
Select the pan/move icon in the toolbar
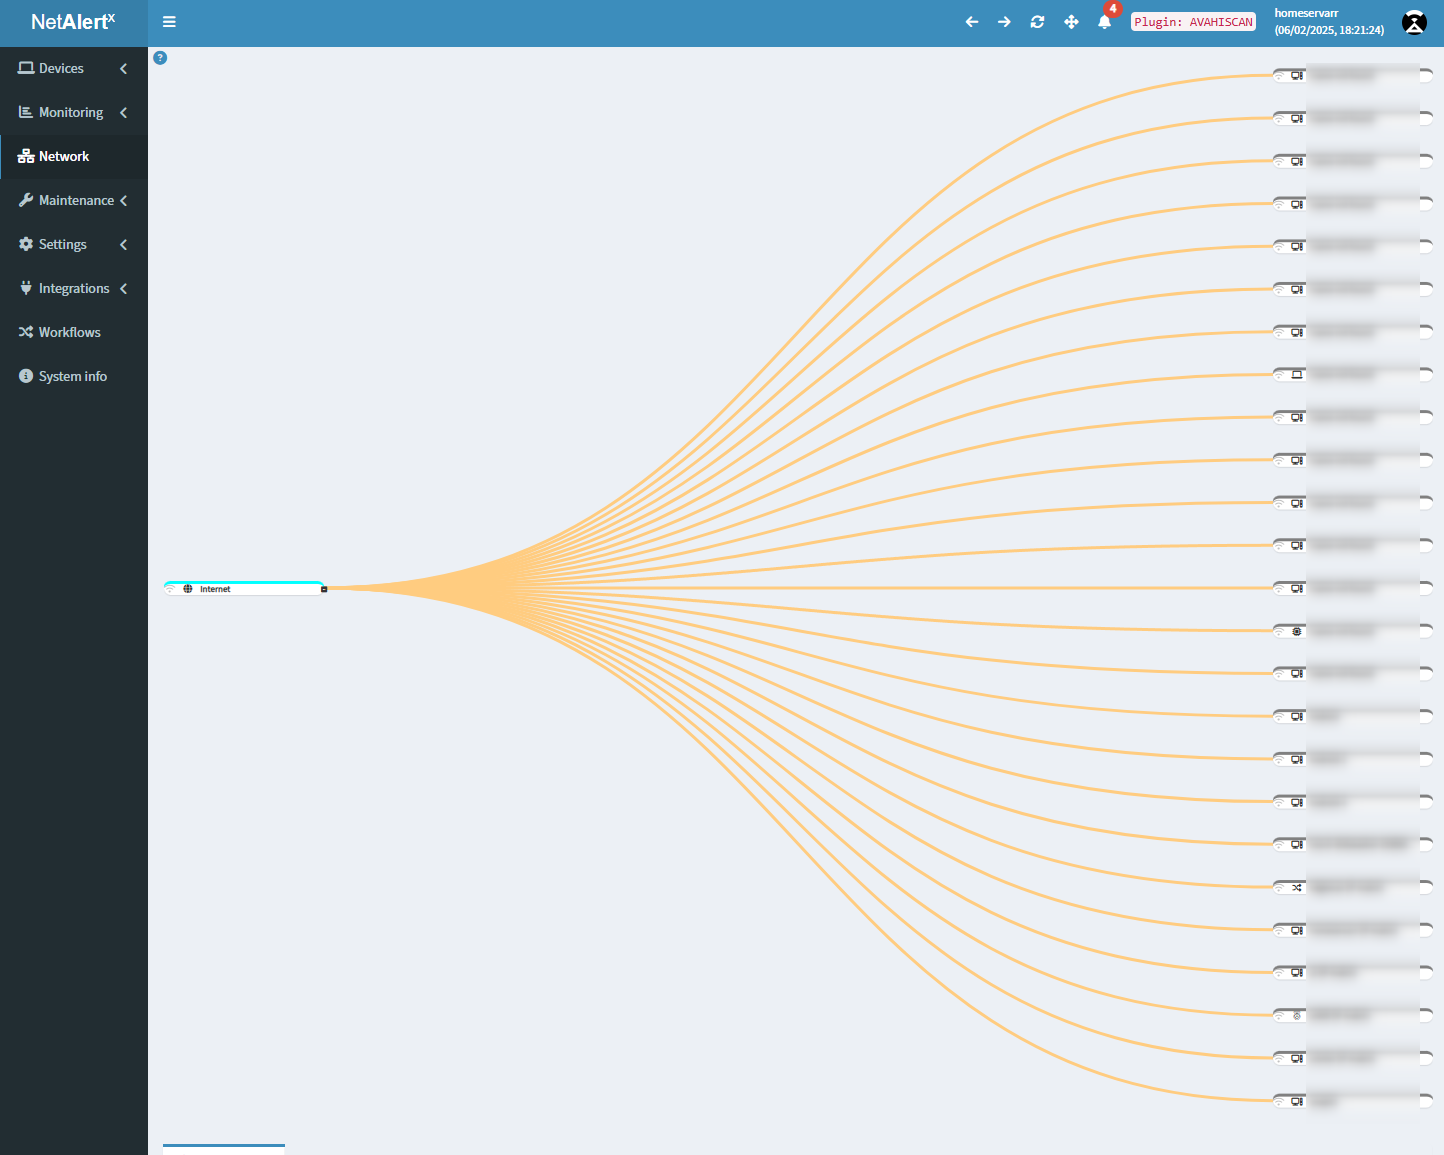tap(1071, 21)
